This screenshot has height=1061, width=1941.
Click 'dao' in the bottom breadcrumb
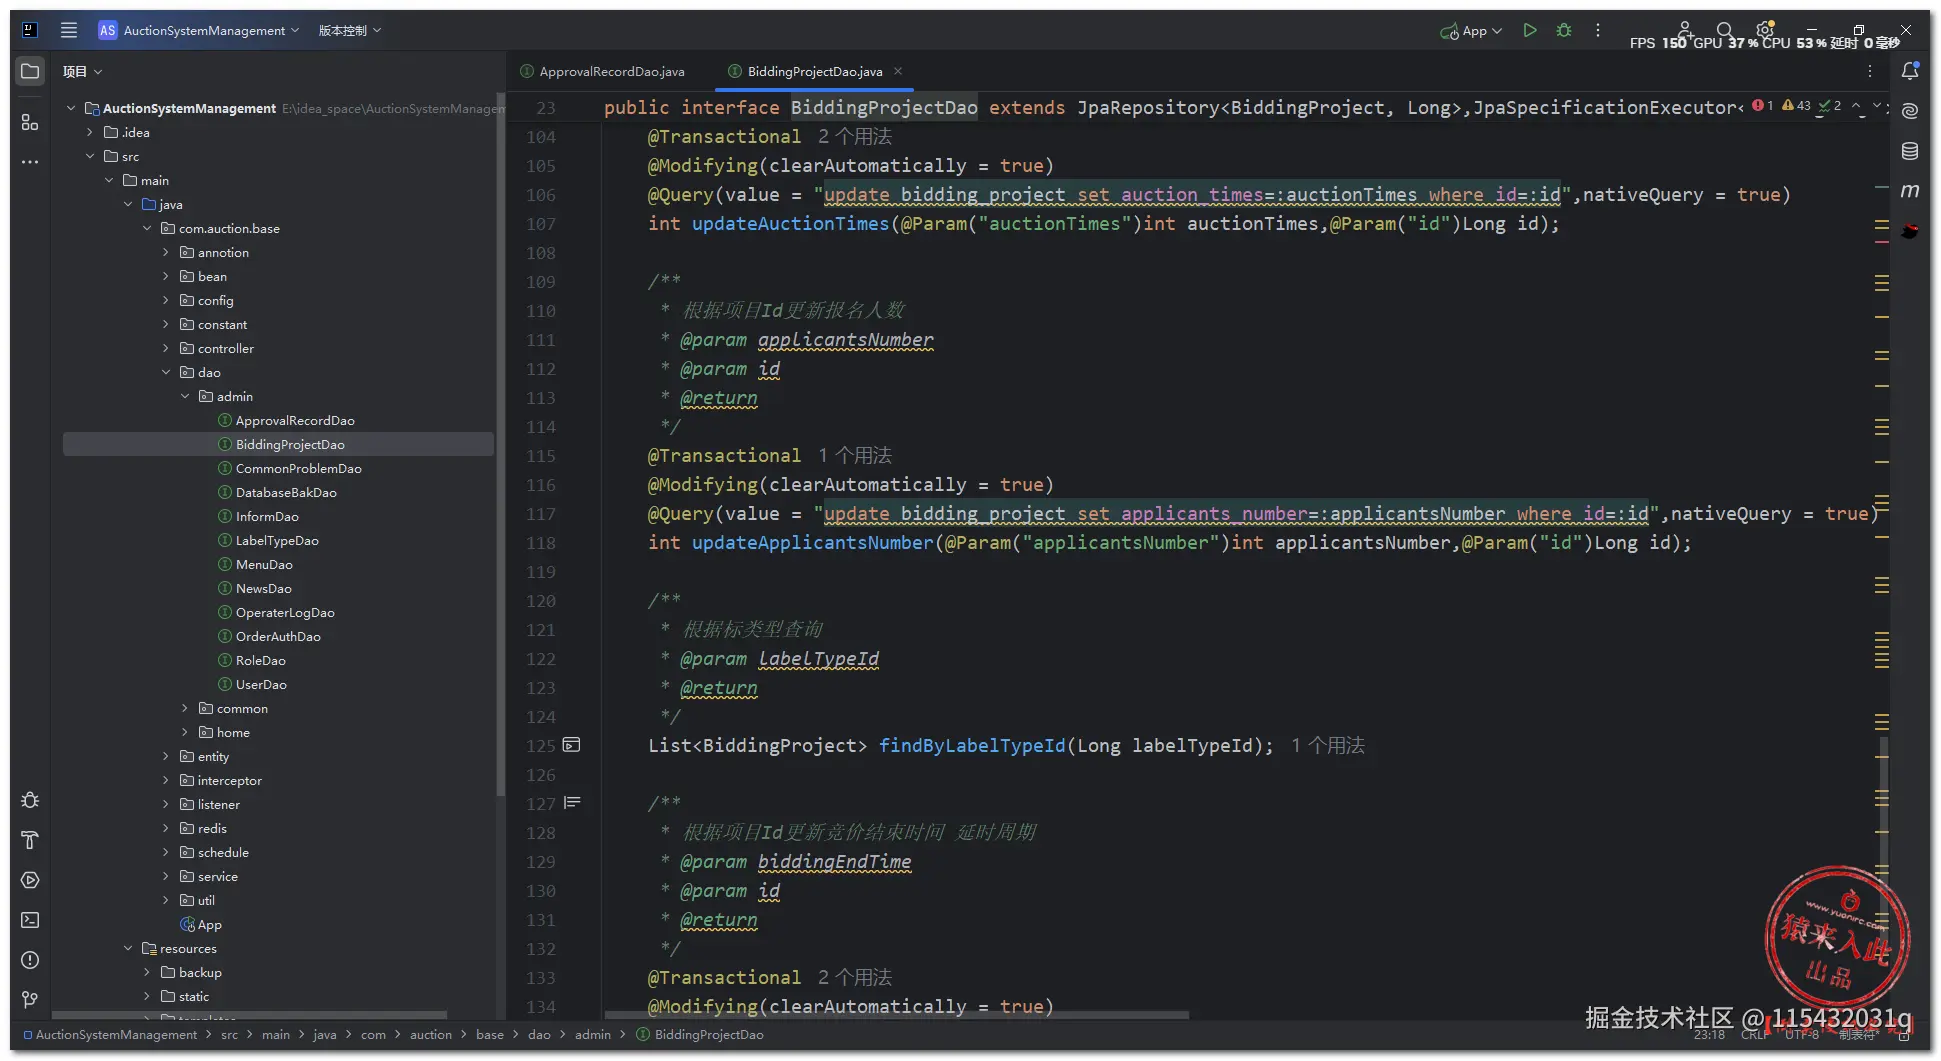(x=539, y=1034)
